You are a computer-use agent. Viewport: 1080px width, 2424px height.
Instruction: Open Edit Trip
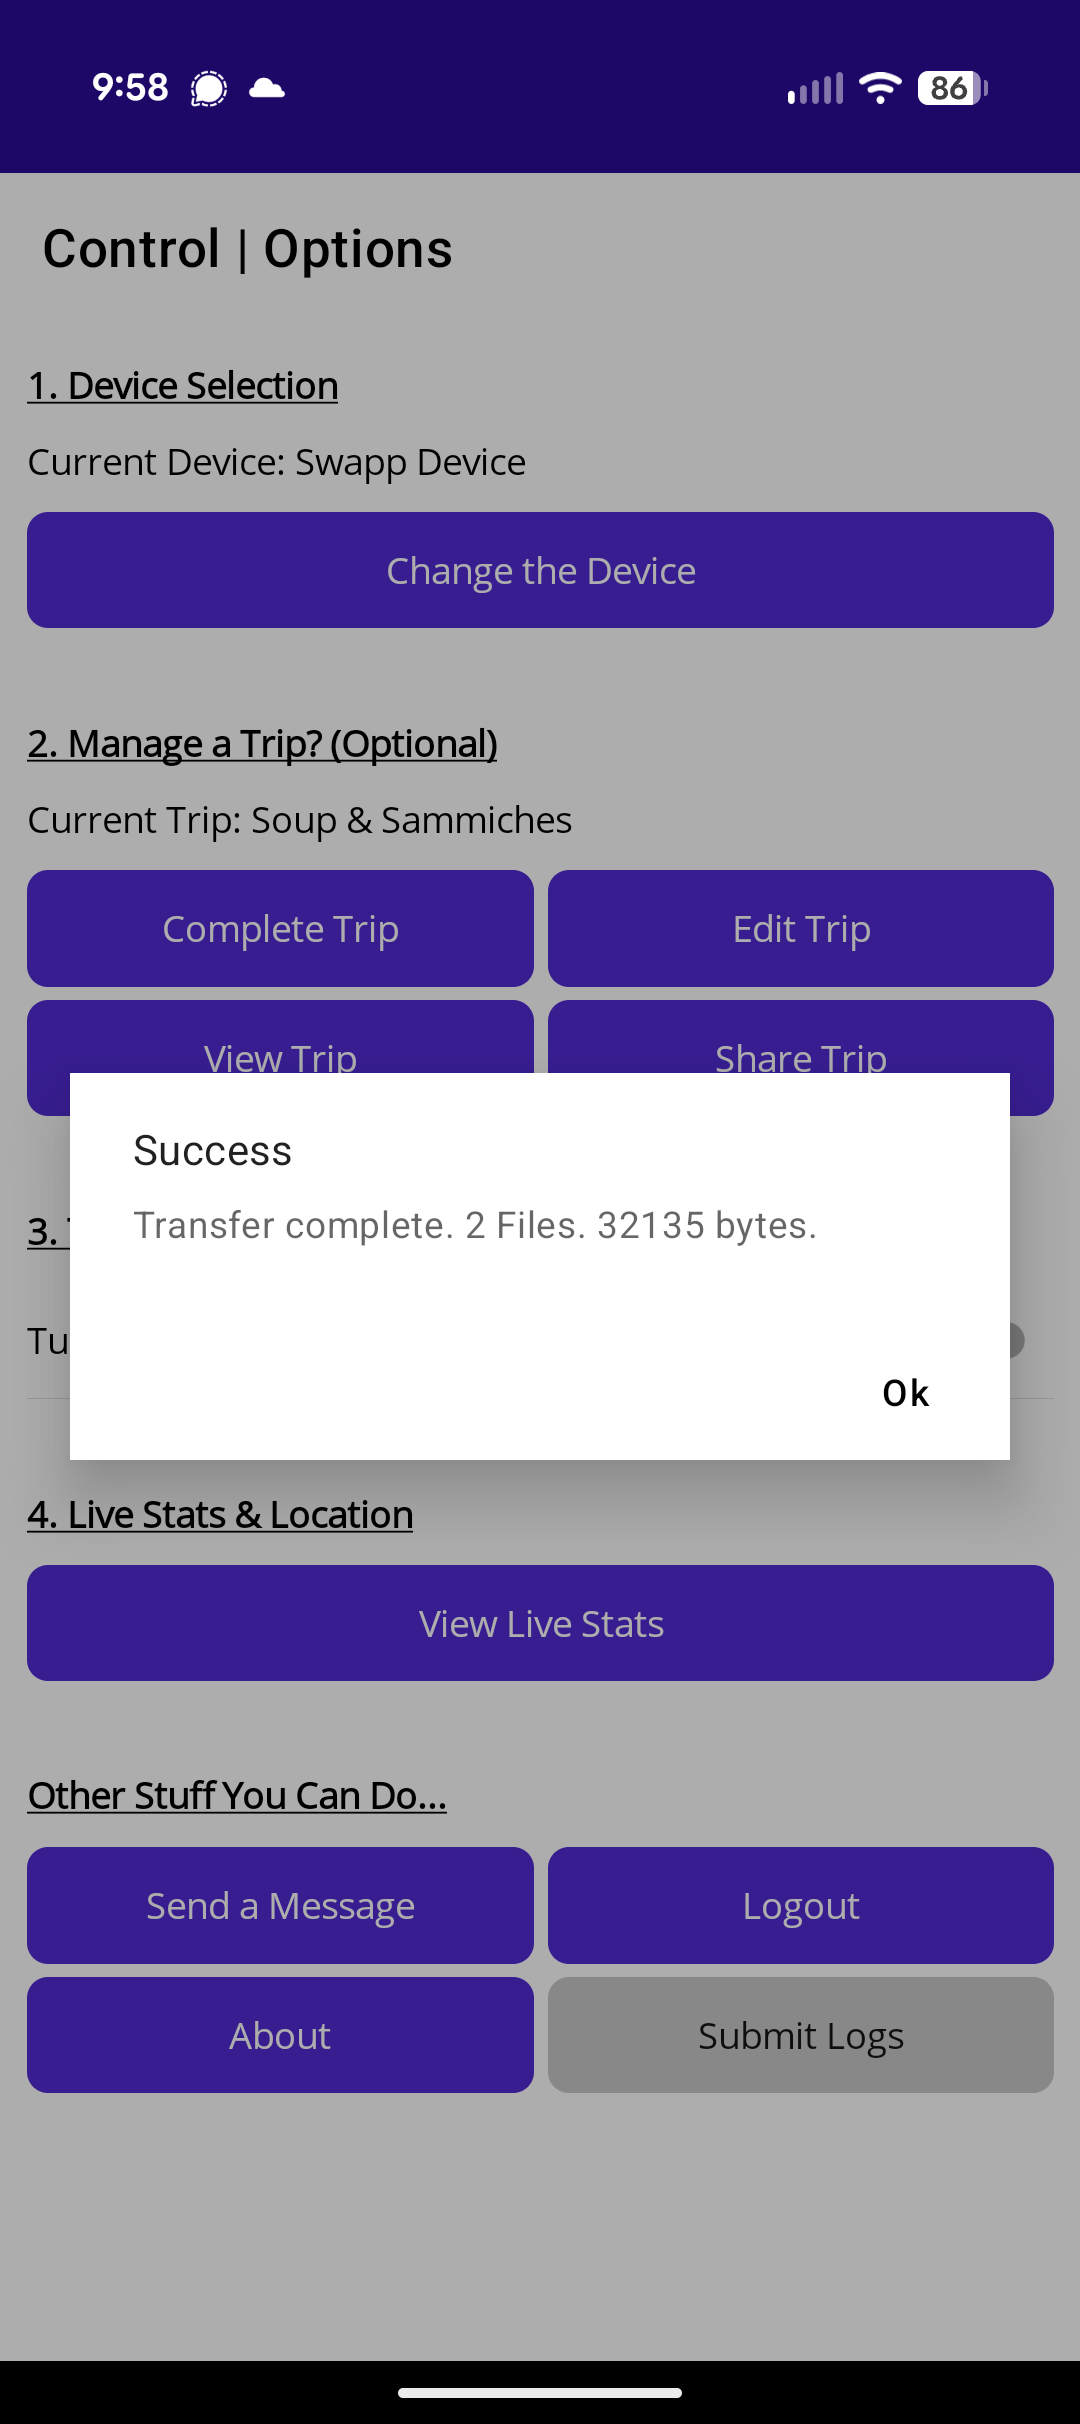(801, 929)
